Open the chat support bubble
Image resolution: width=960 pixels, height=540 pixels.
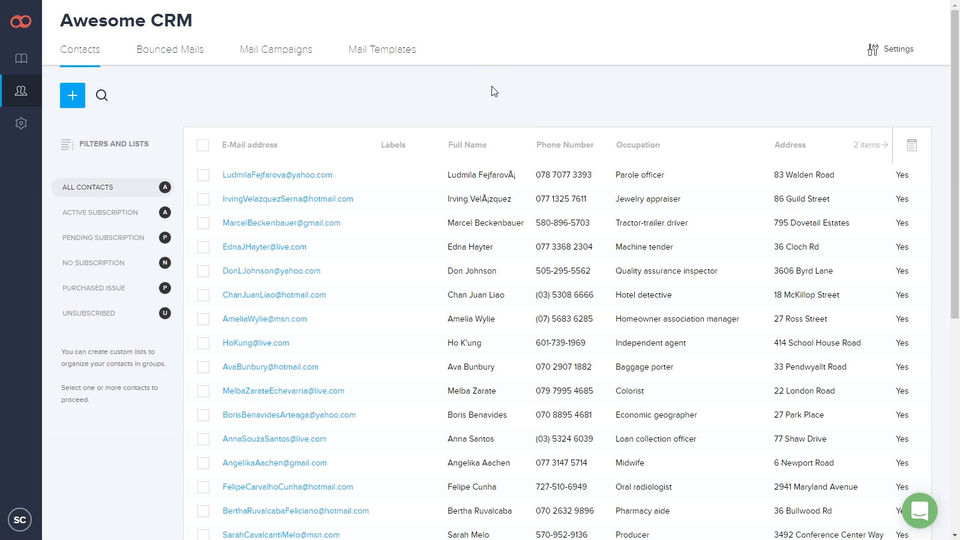point(920,510)
